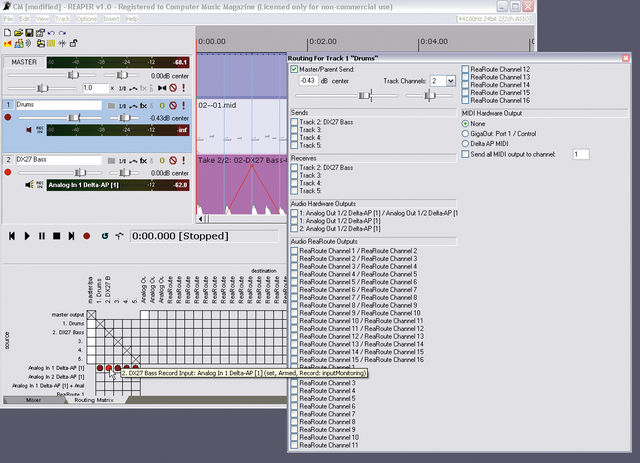Toggle snap icon in the toolbar

pyautogui.click(x=62, y=43)
